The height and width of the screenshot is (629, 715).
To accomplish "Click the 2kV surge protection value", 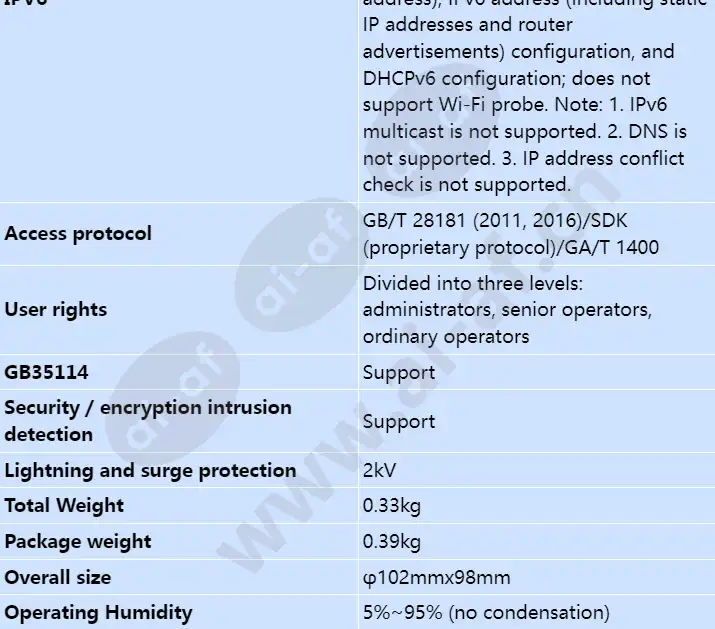I will (379, 470).
